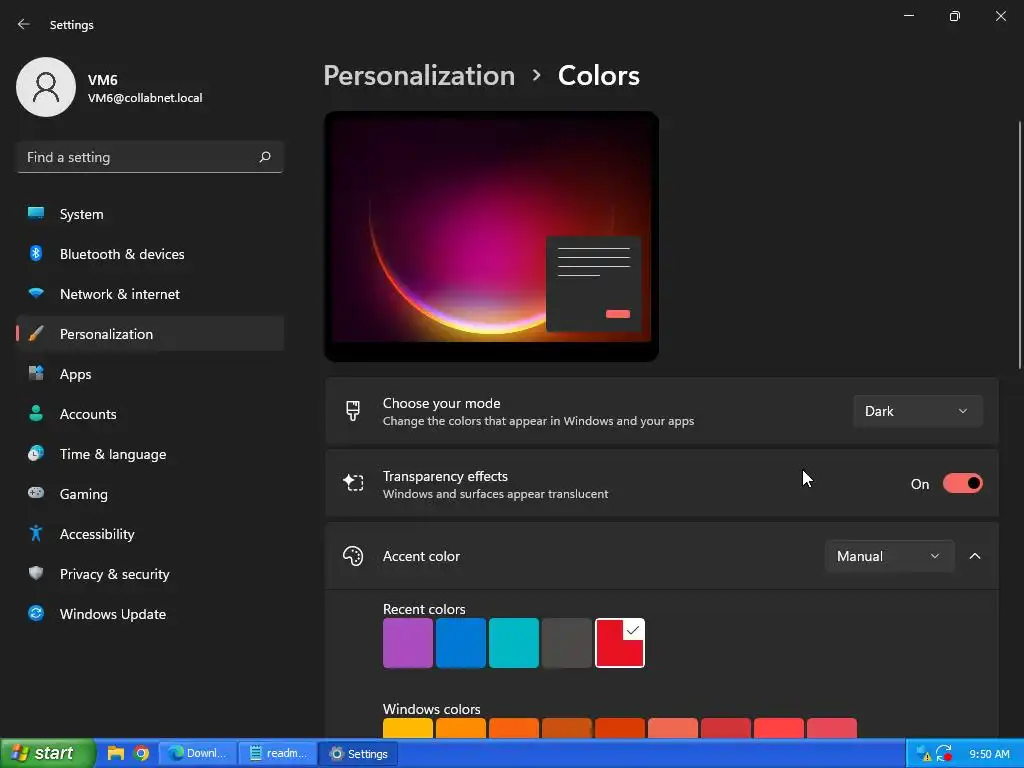Navigate to Time & language

150,454
